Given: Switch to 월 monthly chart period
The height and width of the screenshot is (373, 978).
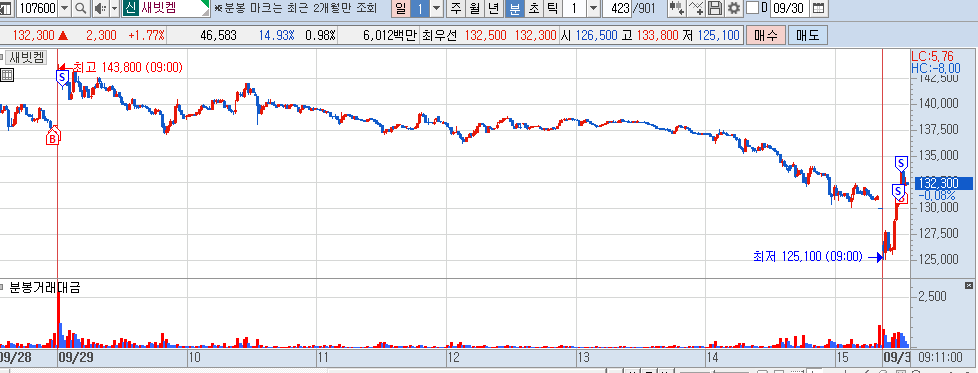Looking at the screenshot, I should tap(475, 9).
